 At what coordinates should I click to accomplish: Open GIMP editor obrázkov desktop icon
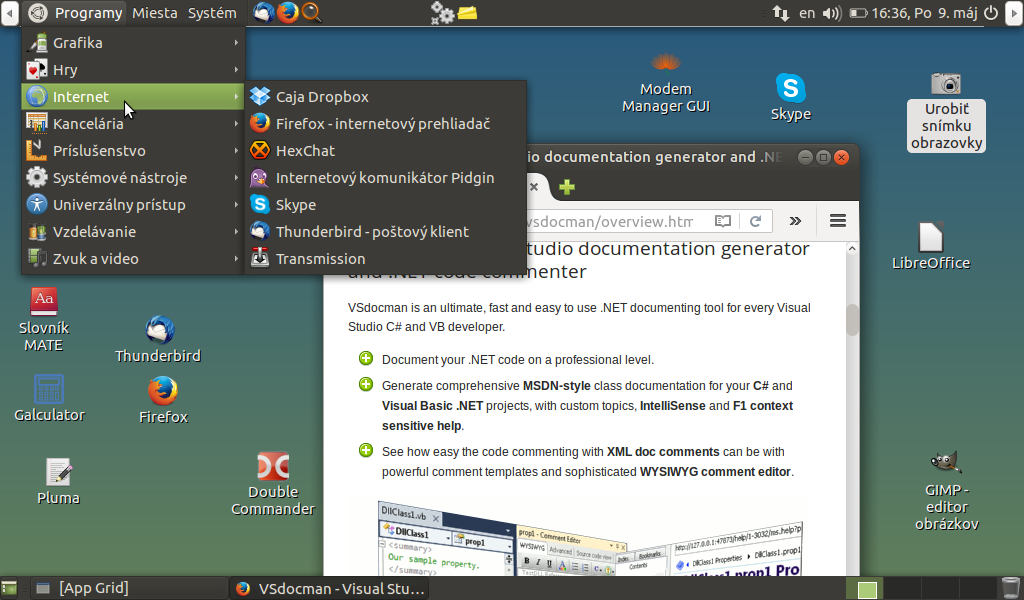[946, 491]
